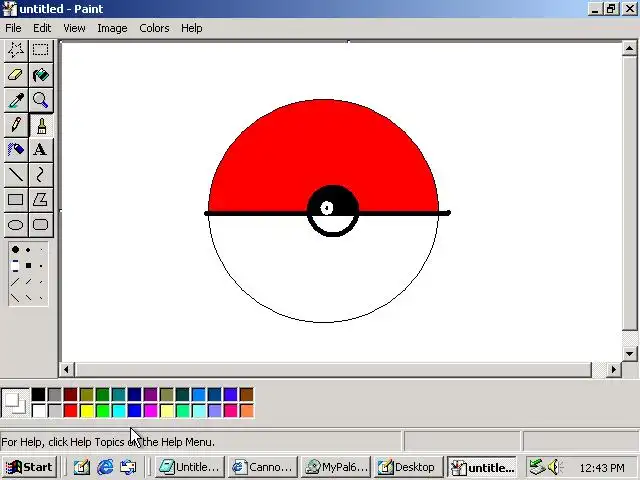
Task: Choose the medium backslash brush shape
Action: point(28,298)
